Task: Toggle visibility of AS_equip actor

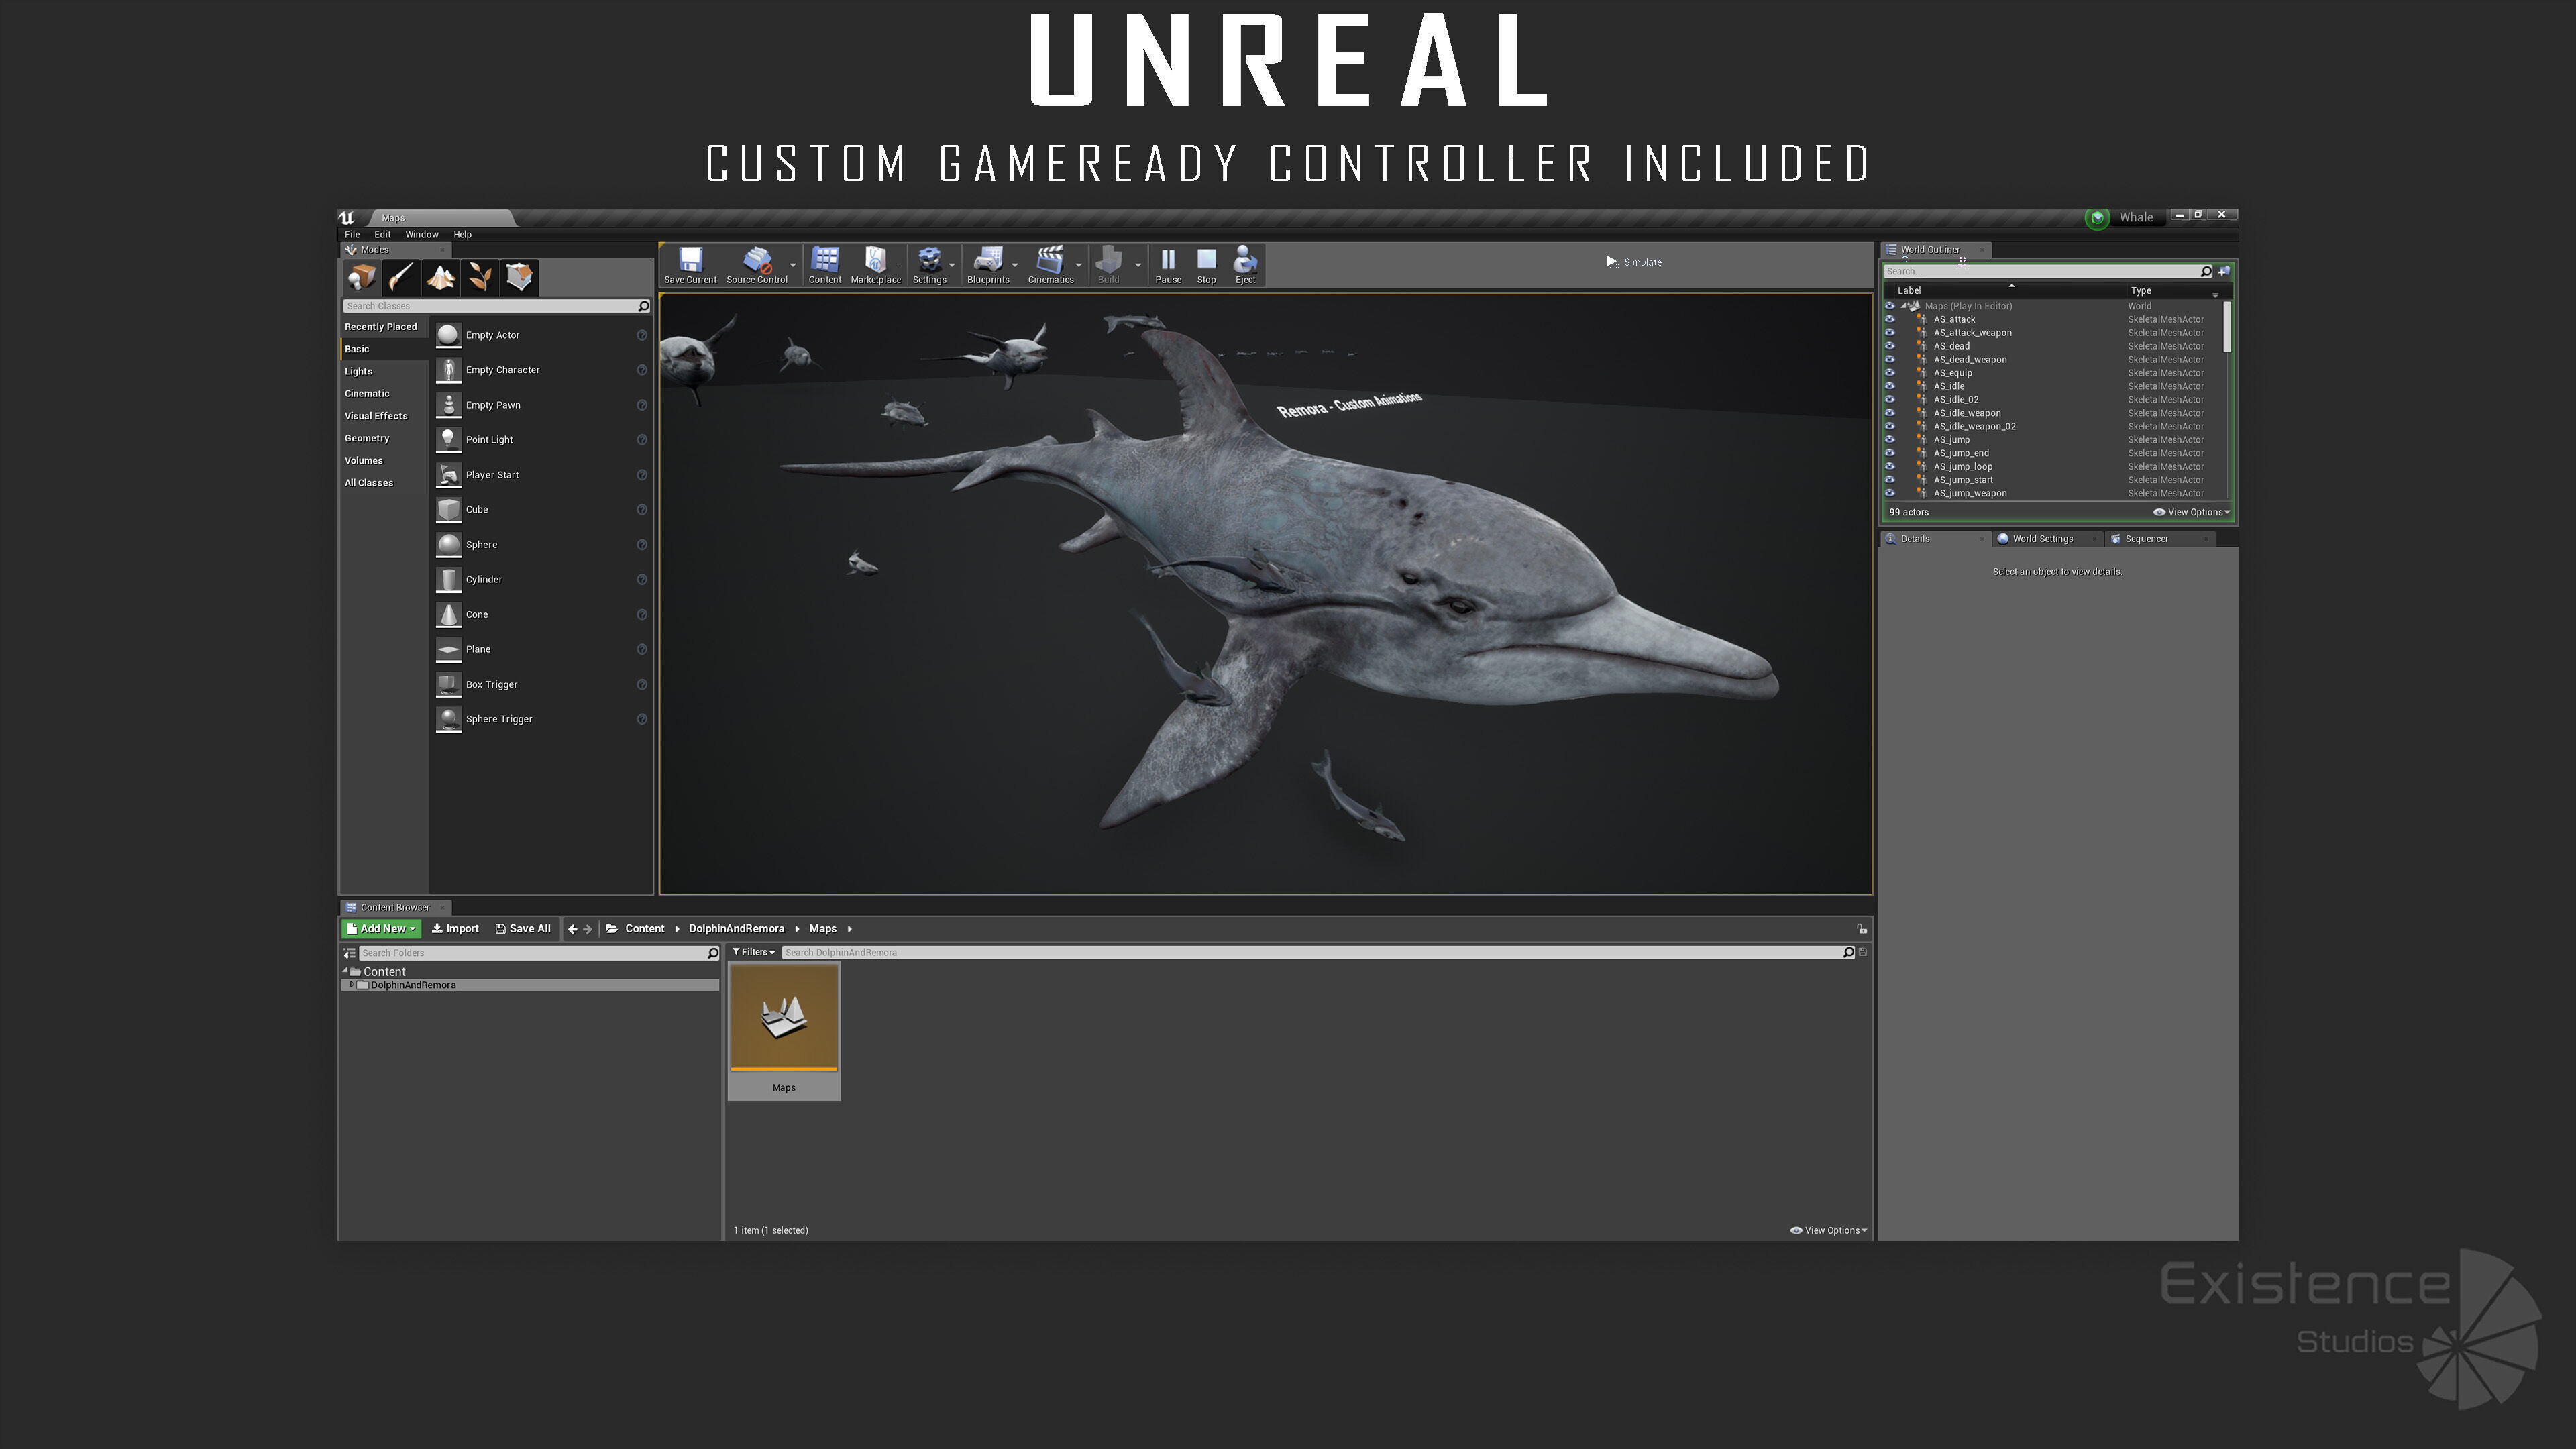Action: coord(1889,373)
